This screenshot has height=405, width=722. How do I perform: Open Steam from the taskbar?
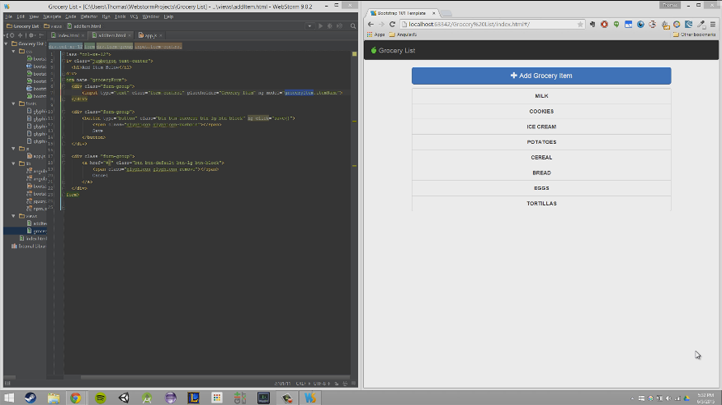click(30, 397)
